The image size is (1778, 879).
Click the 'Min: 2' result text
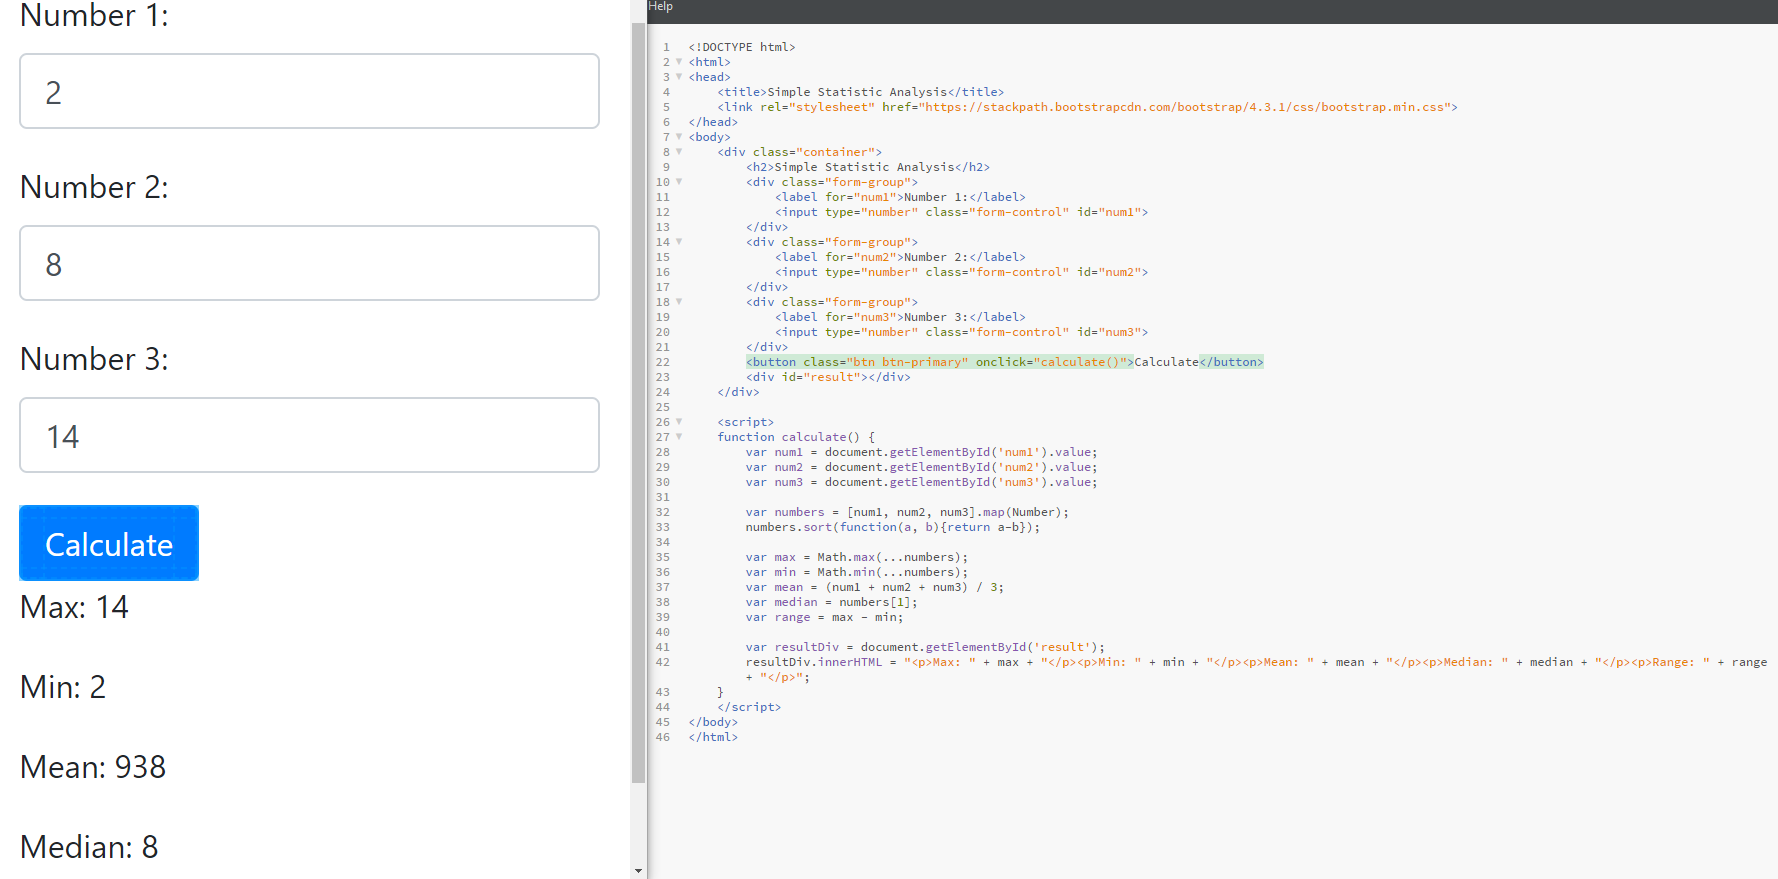click(63, 687)
